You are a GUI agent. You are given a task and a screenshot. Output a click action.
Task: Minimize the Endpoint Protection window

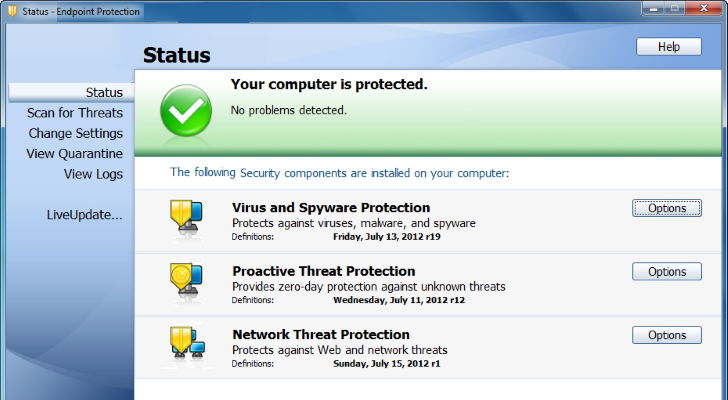click(x=654, y=9)
